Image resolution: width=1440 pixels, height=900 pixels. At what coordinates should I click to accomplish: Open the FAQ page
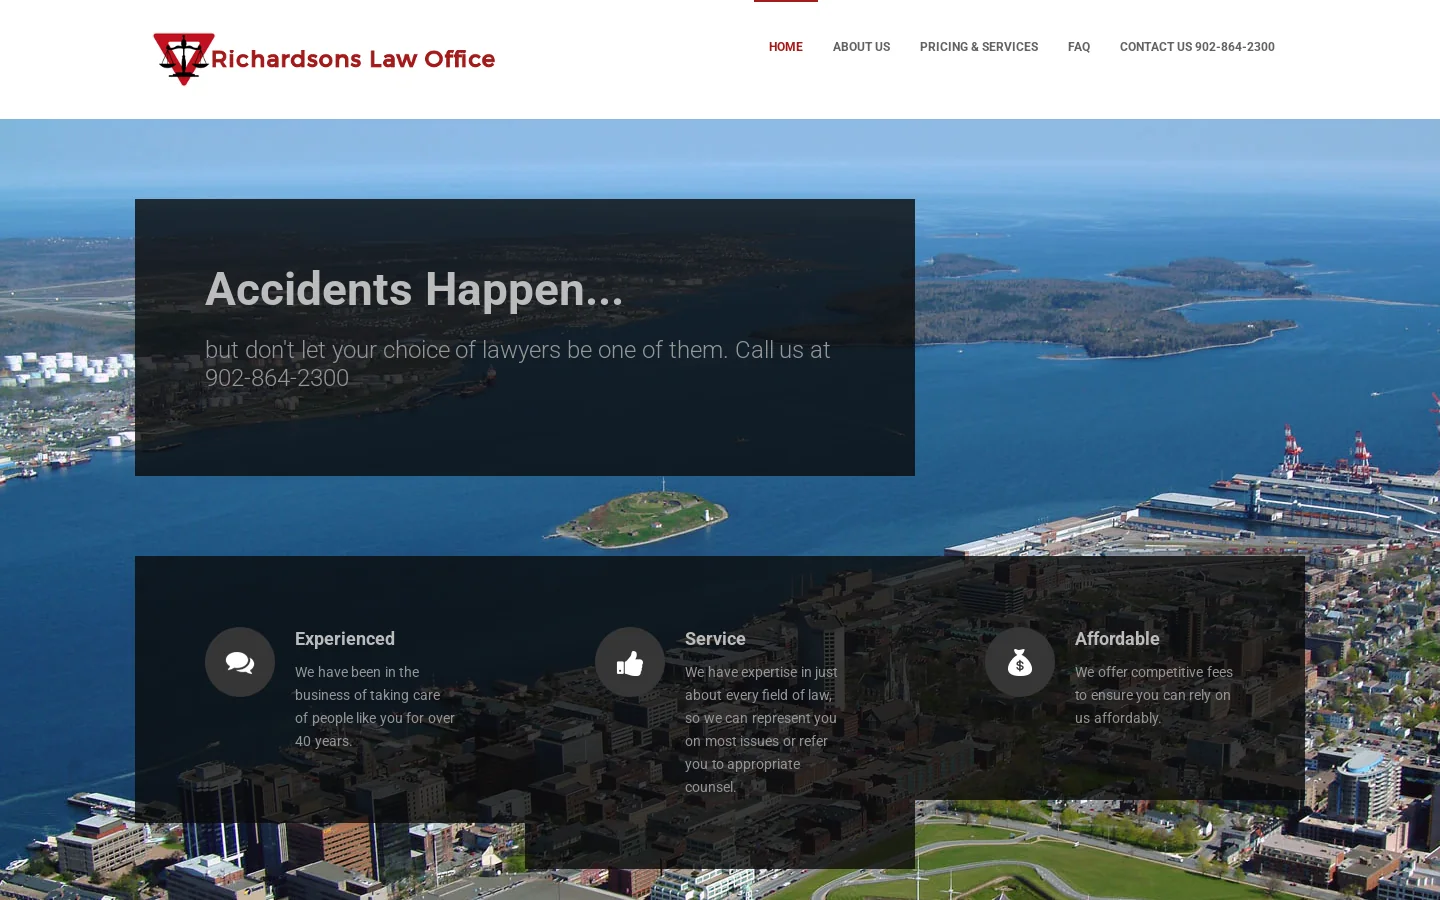(1079, 47)
